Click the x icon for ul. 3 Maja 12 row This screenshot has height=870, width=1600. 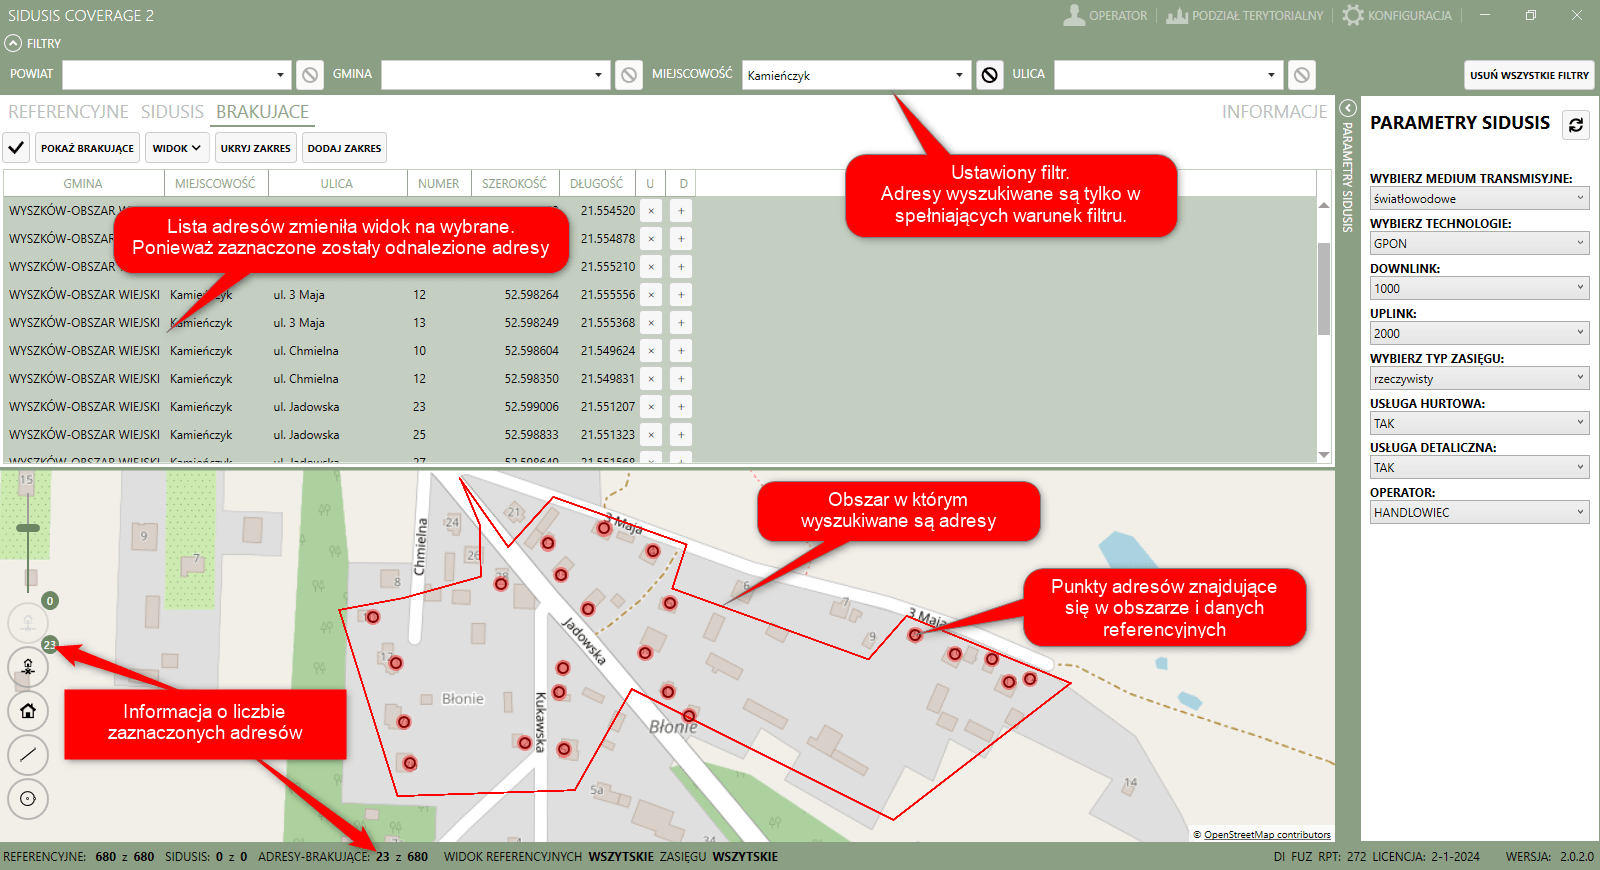(651, 295)
